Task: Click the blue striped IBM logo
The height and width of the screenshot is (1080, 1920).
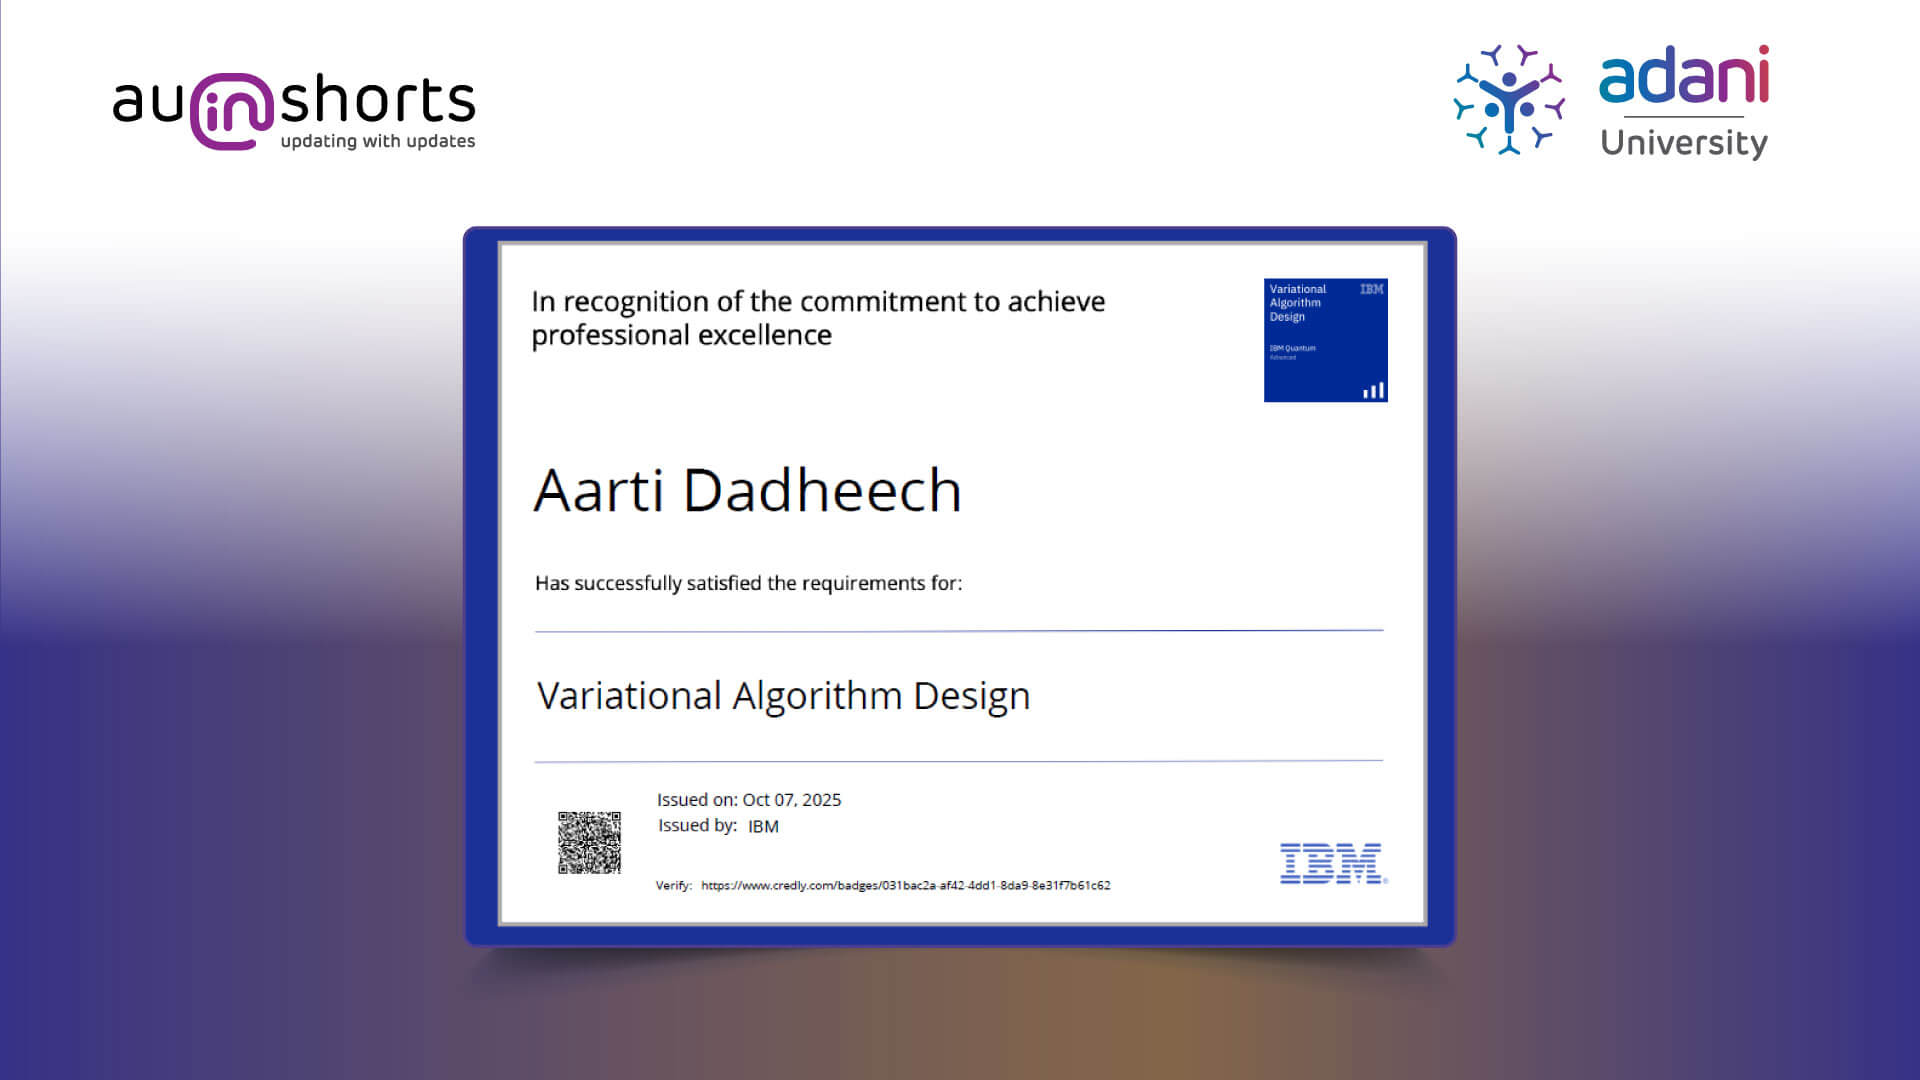Action: [x=1332, y=863]
